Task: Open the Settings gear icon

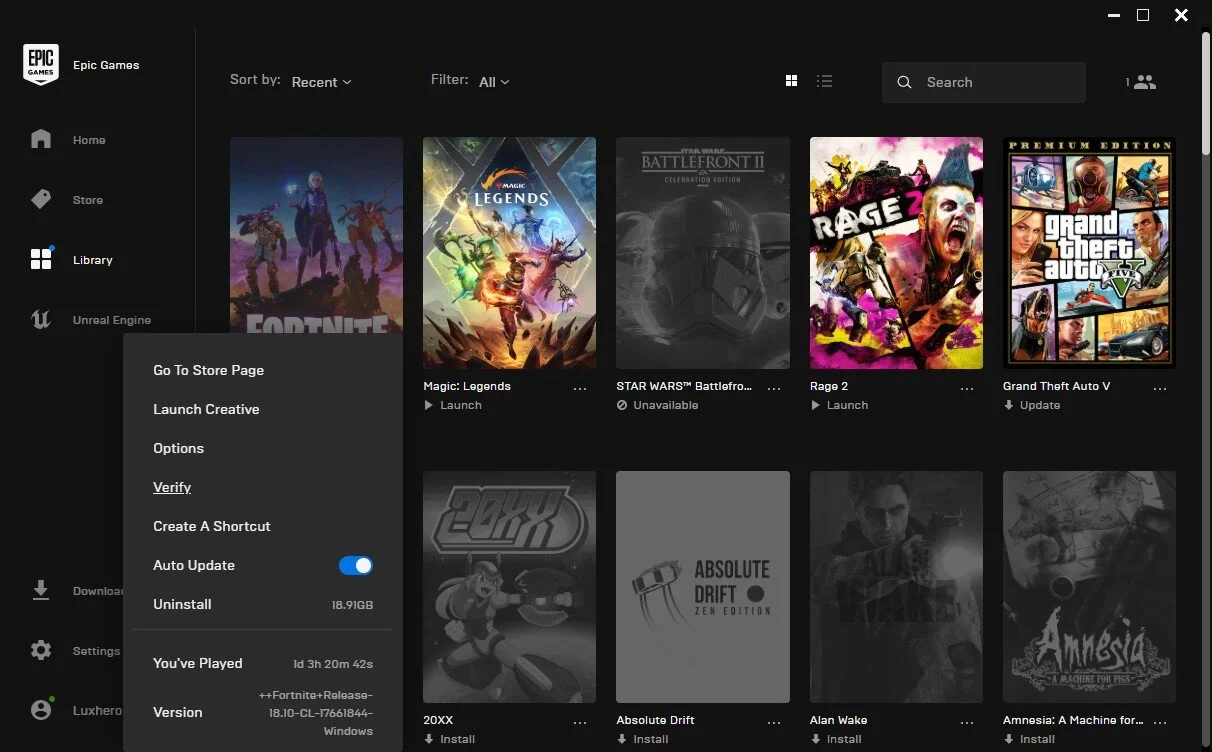Action: click(41, 651)
